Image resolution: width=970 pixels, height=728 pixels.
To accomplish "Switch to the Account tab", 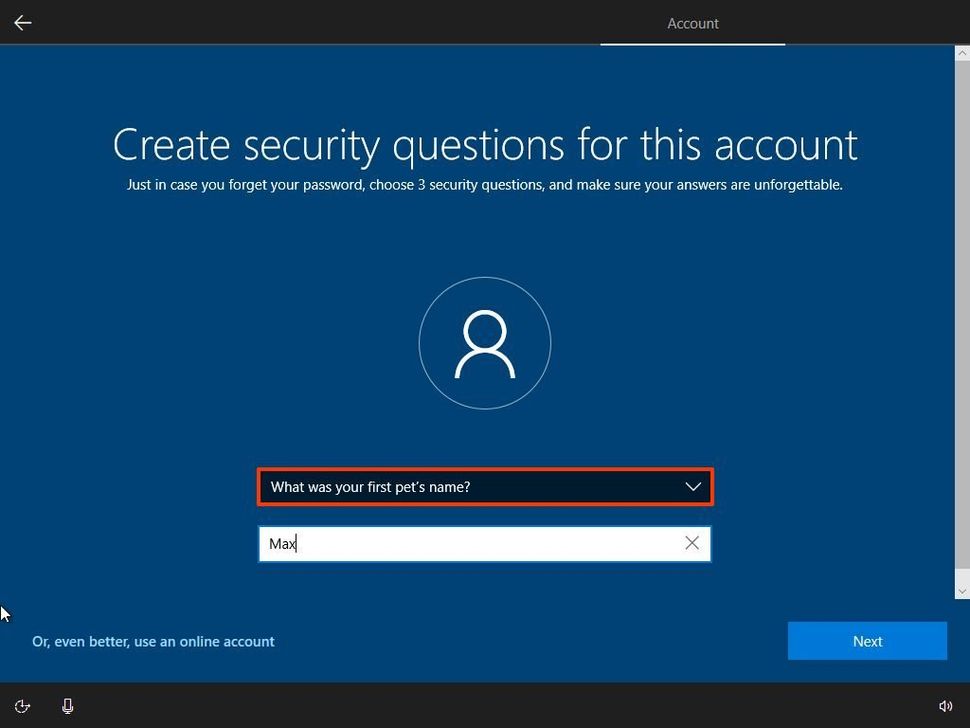I will point(692,23).
